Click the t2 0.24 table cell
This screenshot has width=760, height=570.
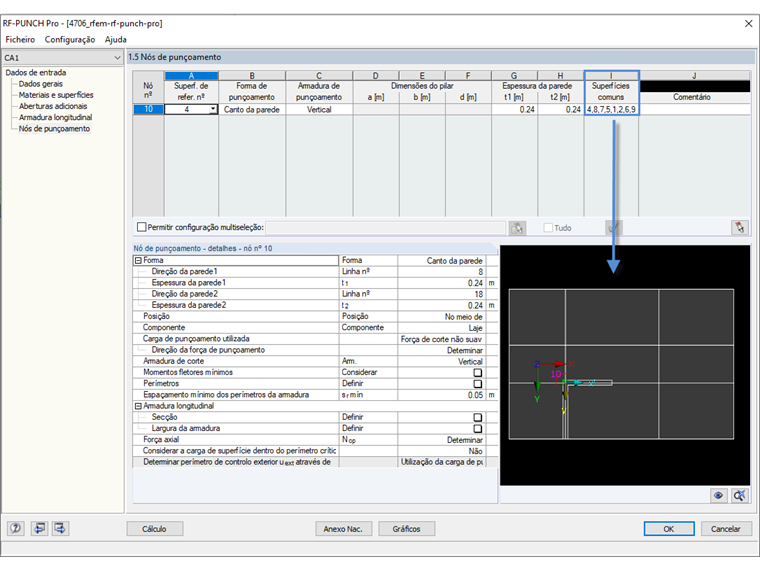(x=561, y=110)
